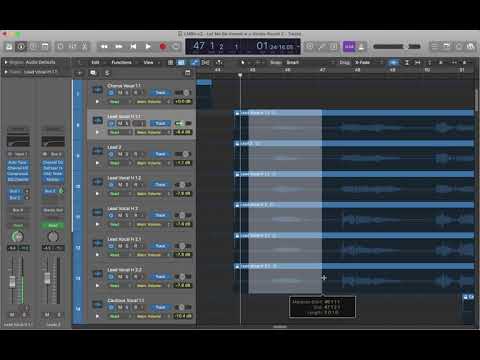Show the Toolbar icon in control bar
This screenshot has width=480, height=360.
[x=45, y=47]
